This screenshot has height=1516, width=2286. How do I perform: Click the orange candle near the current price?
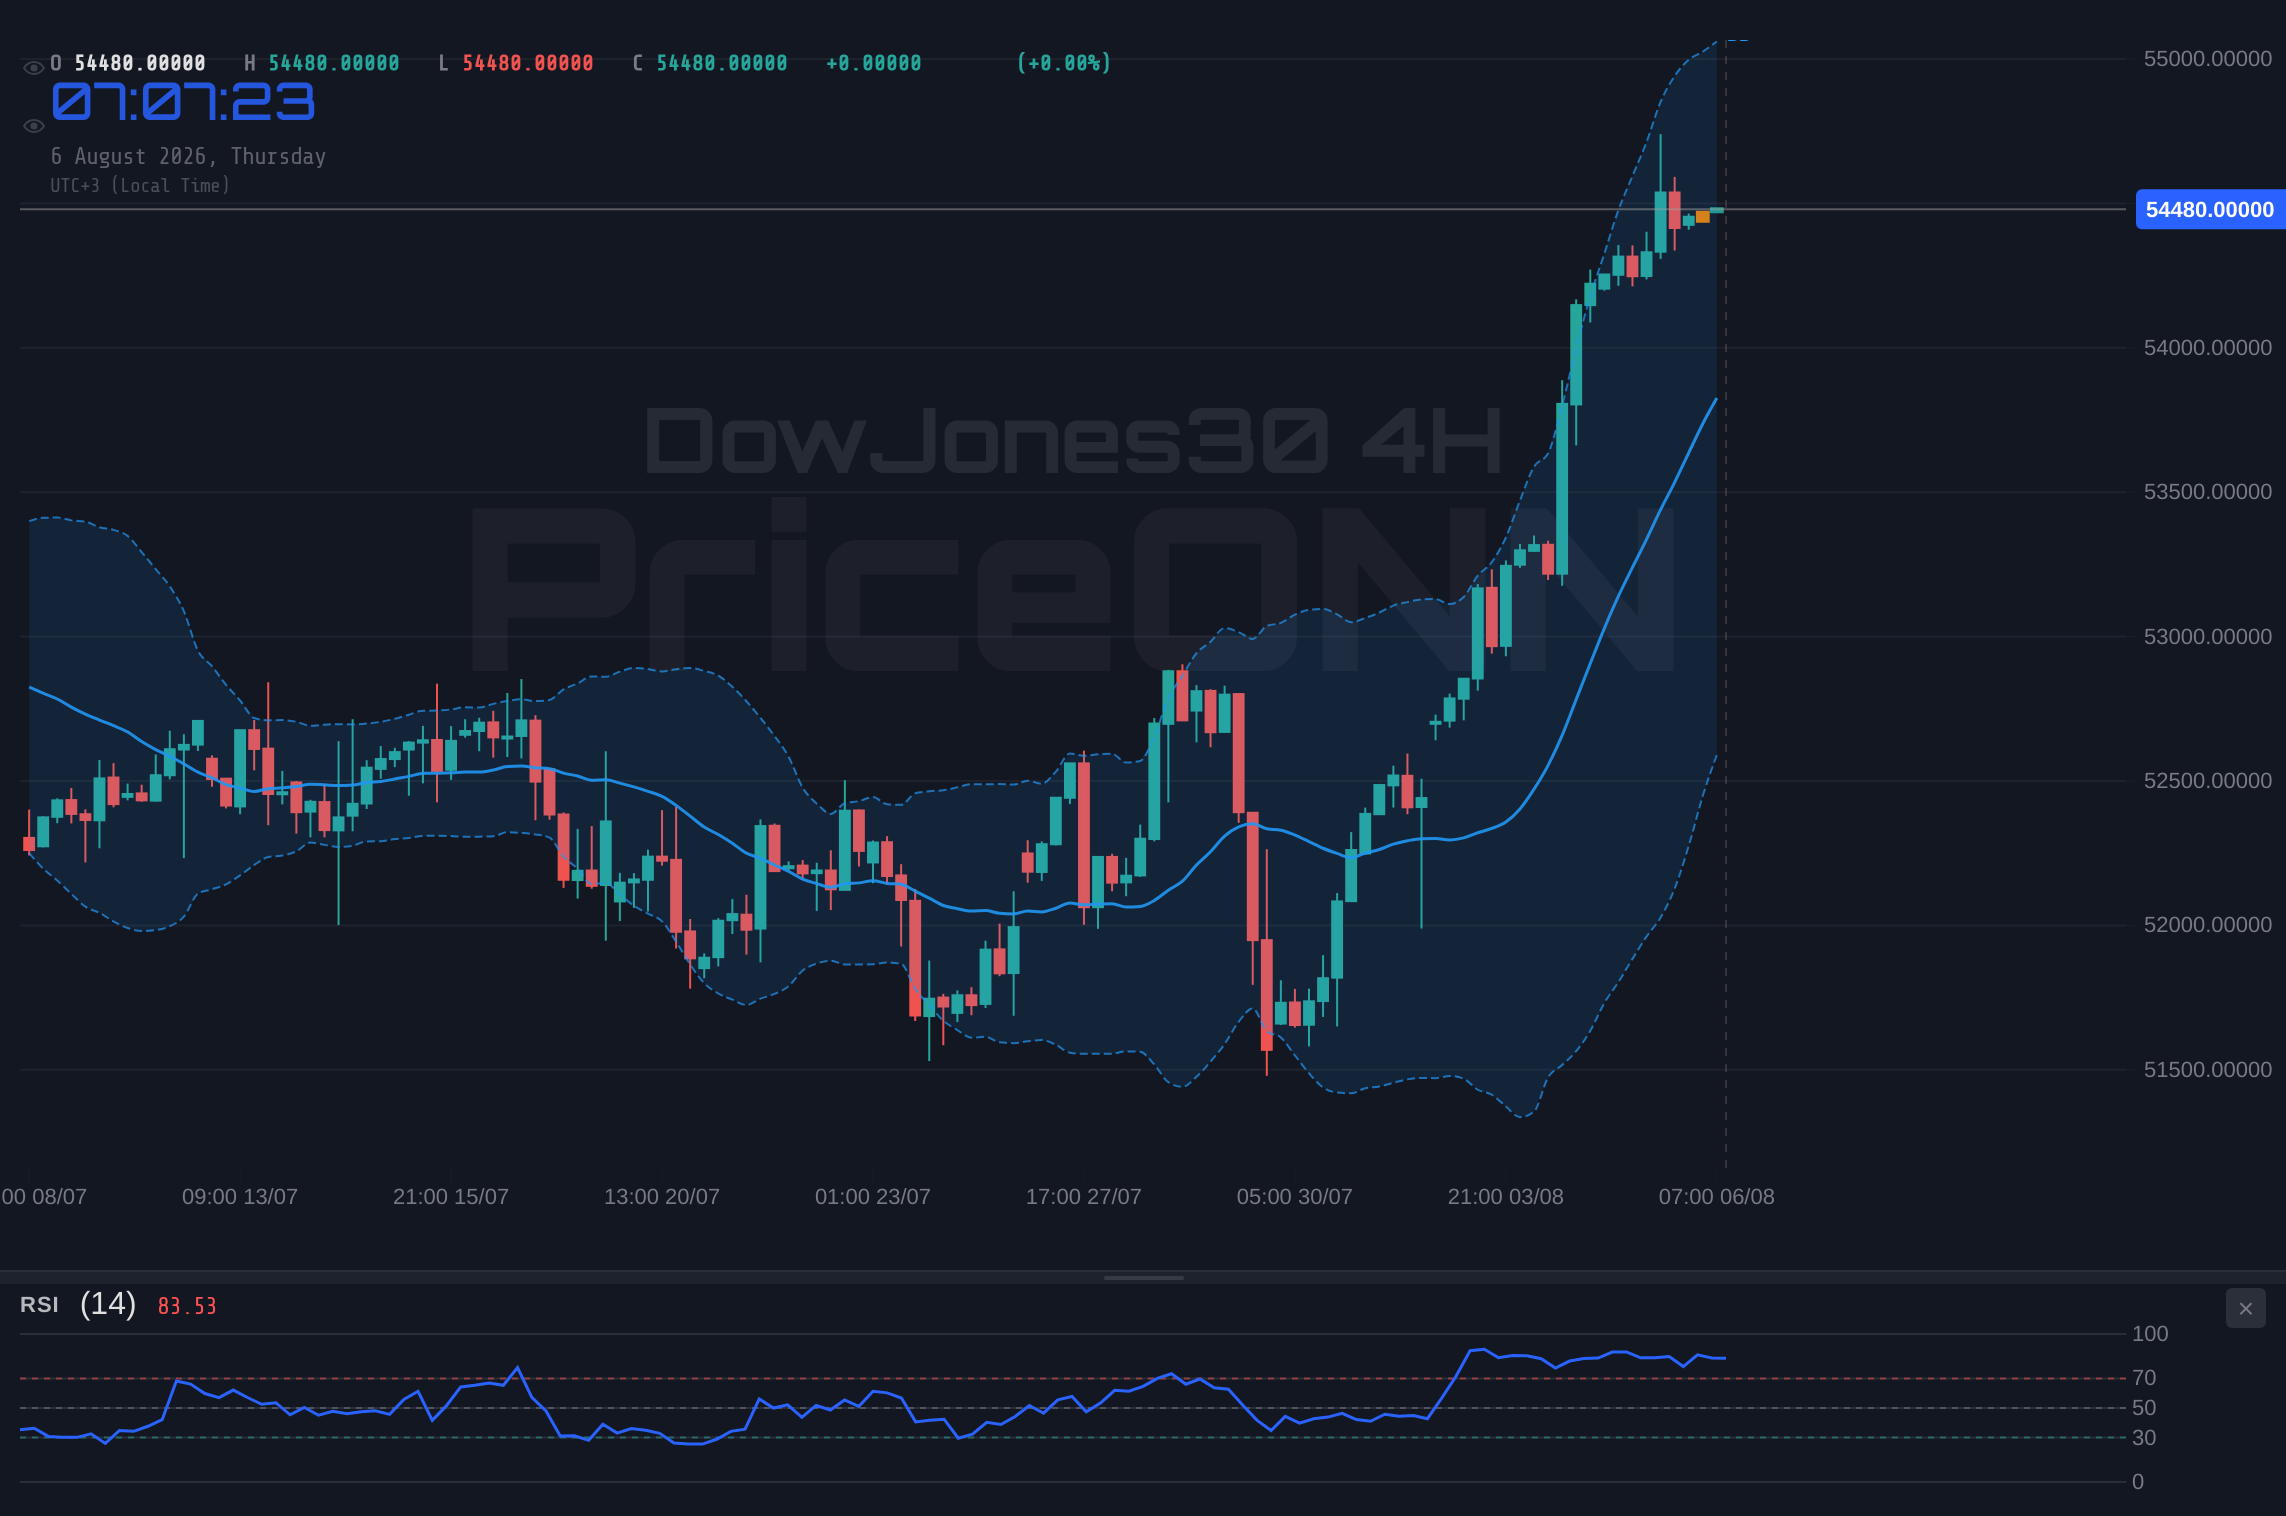pyautogui.click(x=1702, y=217)
